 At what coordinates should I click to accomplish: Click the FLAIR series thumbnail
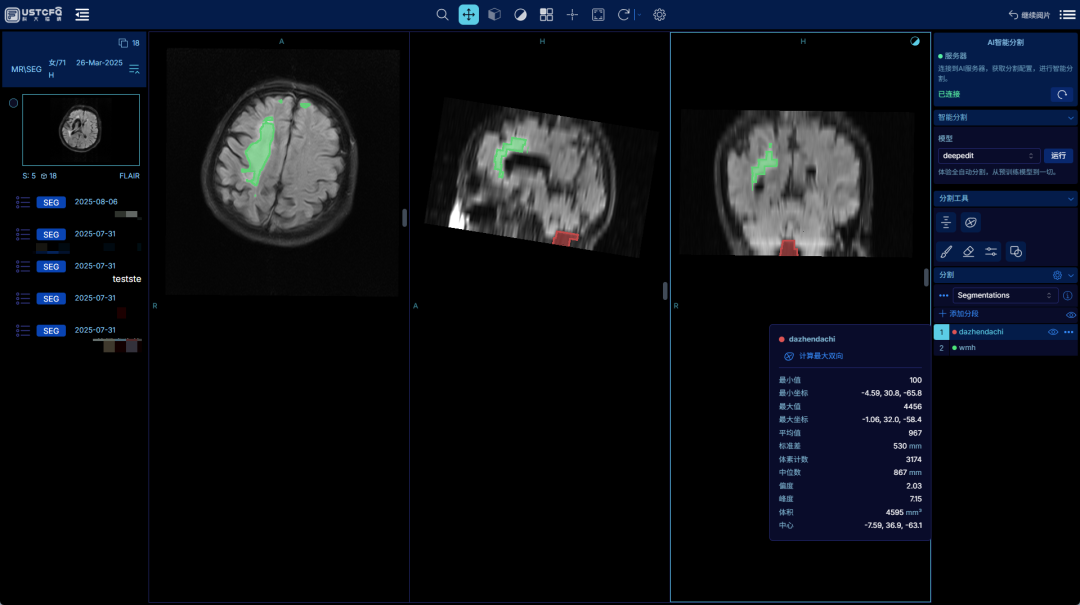click(x=81, y=130)
